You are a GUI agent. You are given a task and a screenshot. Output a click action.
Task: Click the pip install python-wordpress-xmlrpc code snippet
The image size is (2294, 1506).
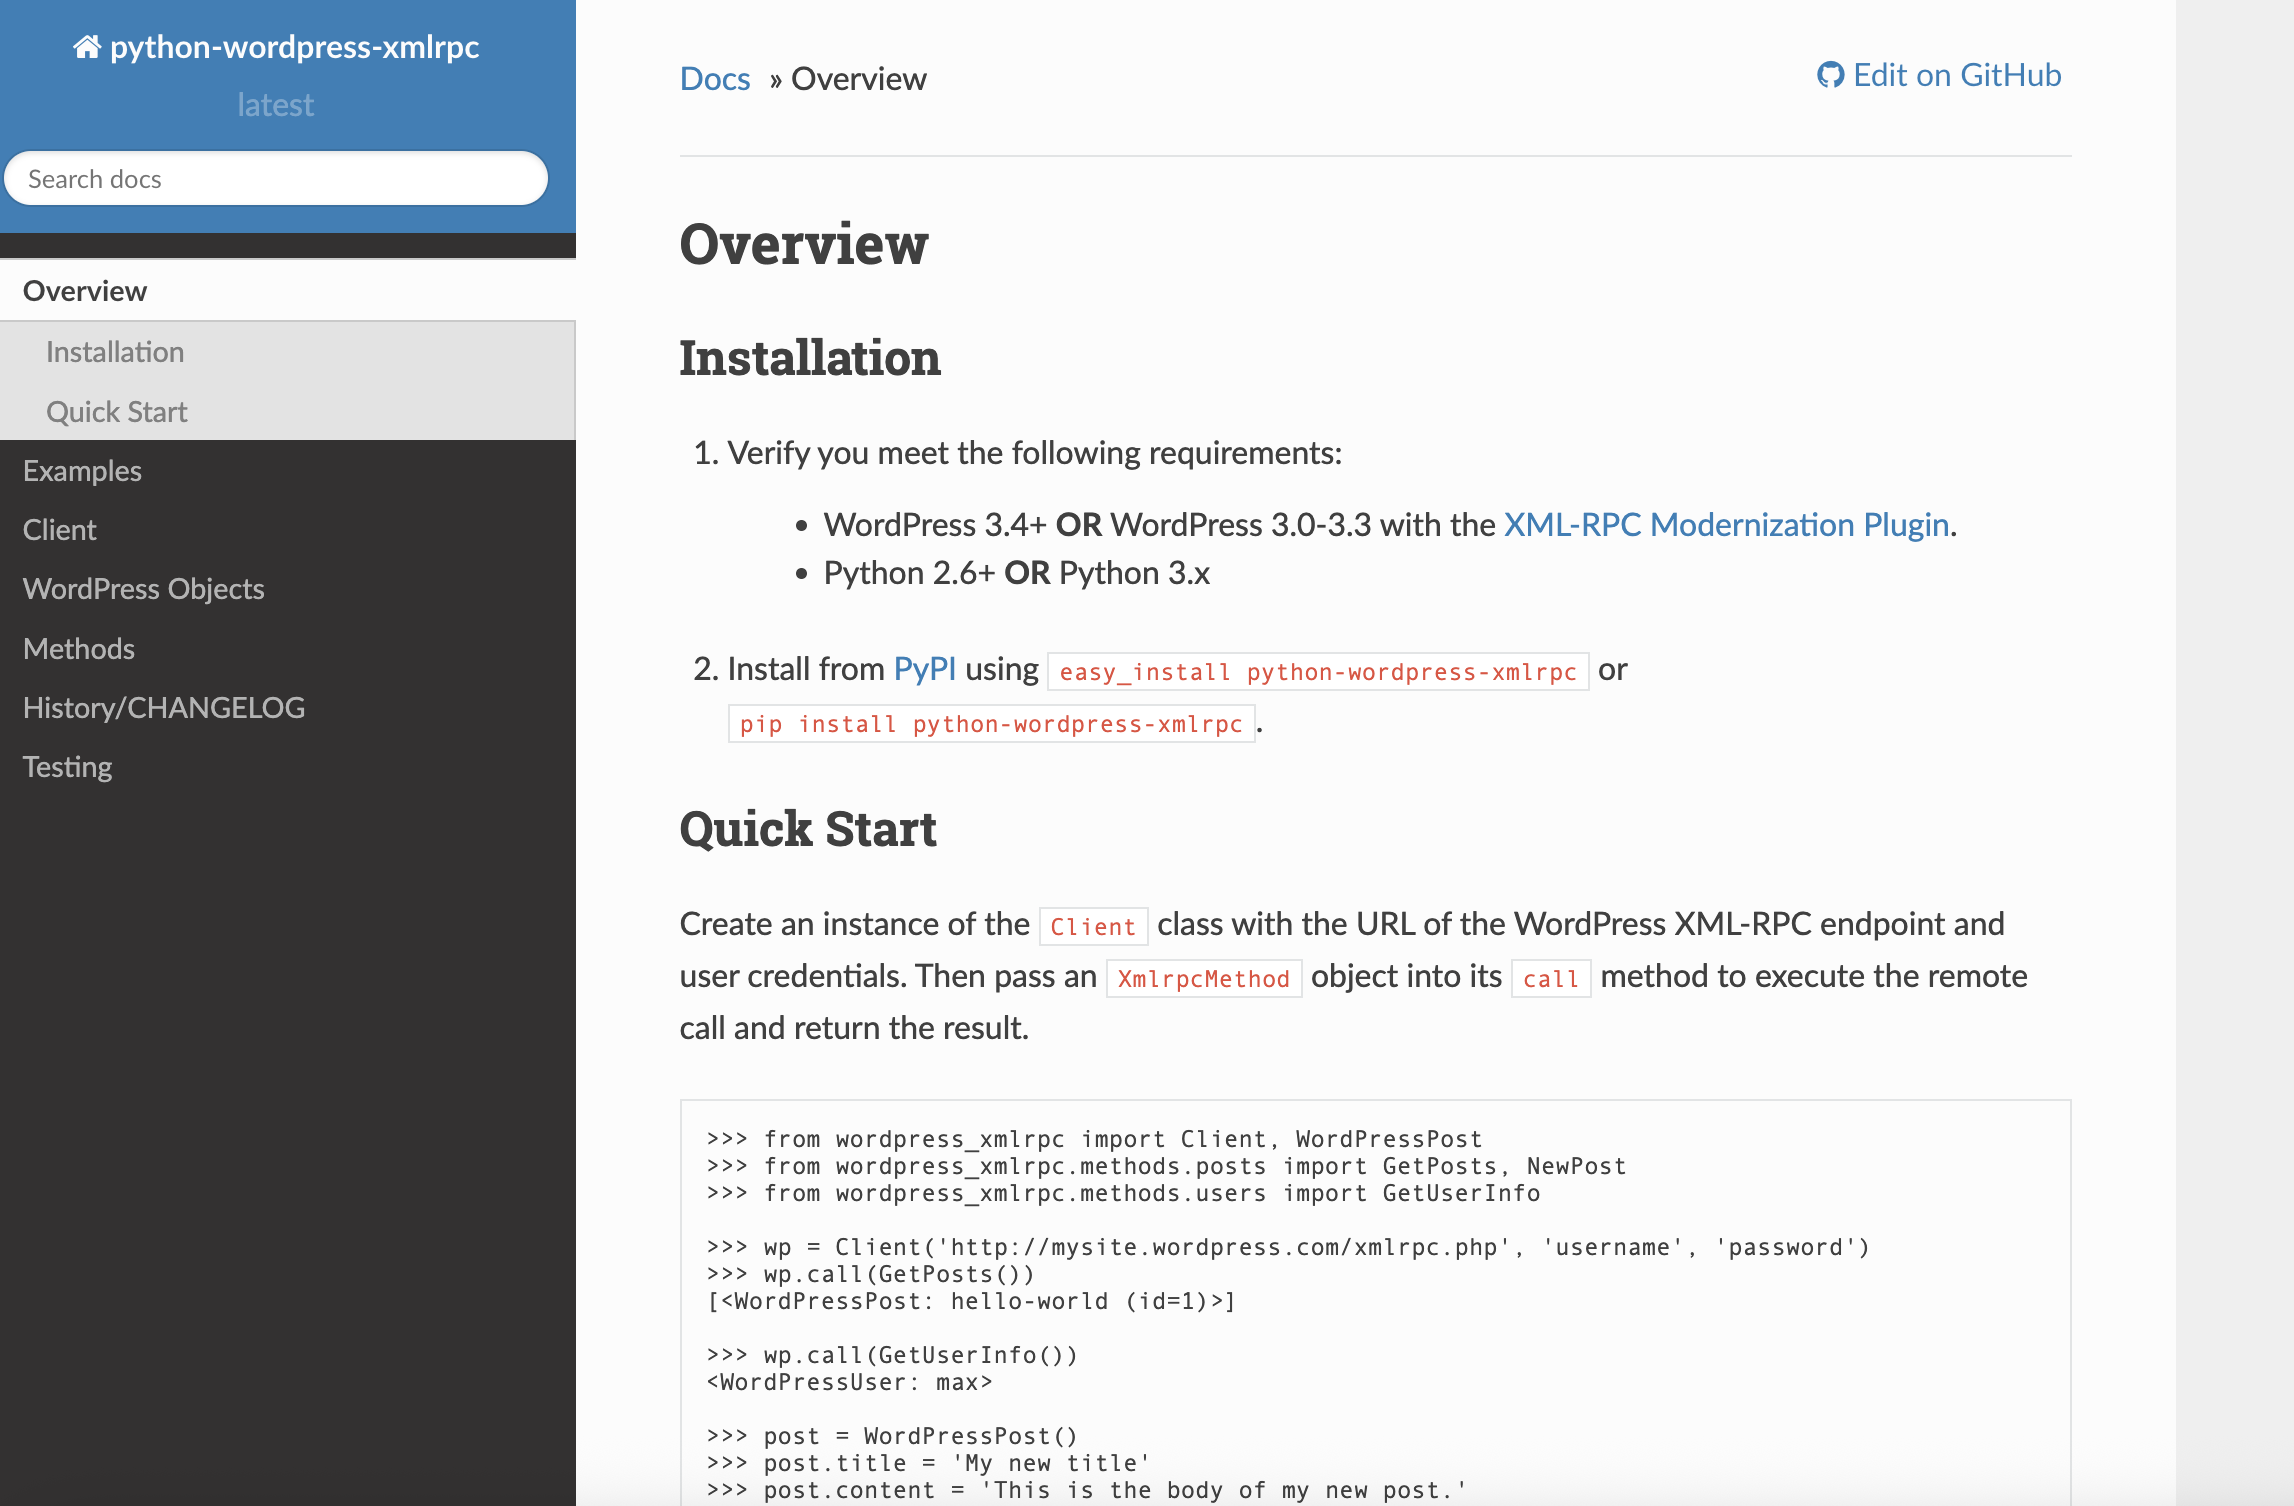(991, 724)
